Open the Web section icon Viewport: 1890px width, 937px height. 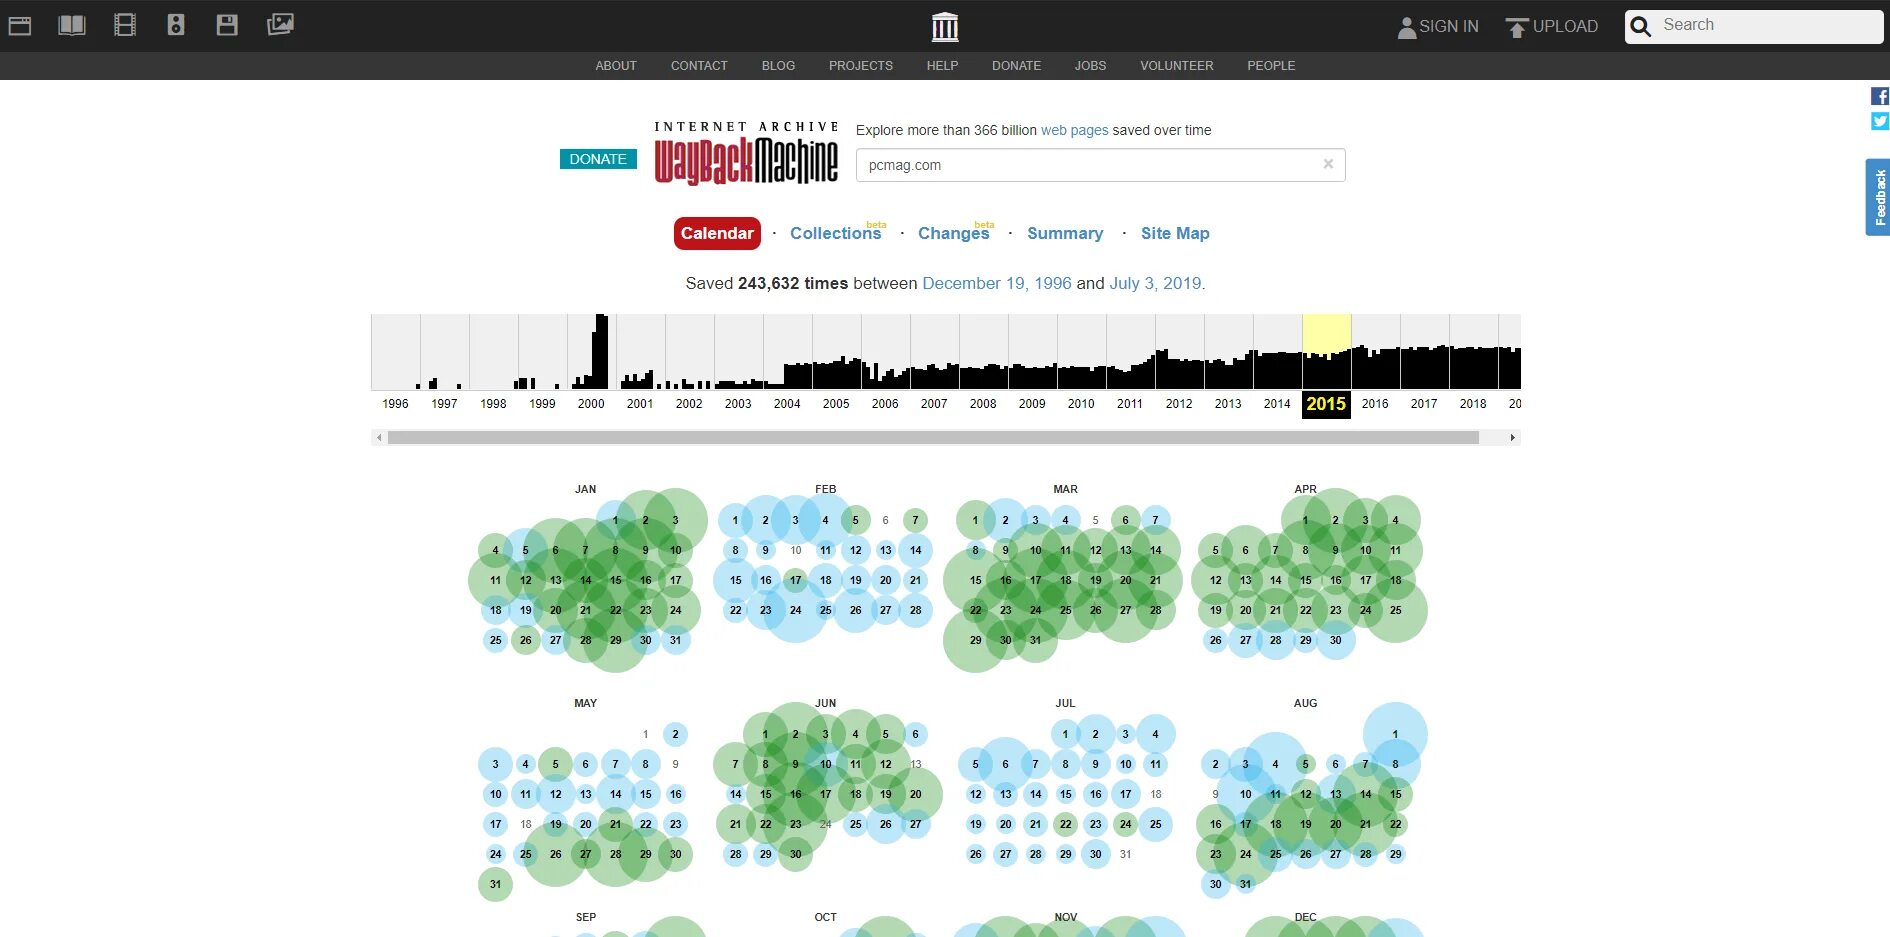click(x=20, y=26)
